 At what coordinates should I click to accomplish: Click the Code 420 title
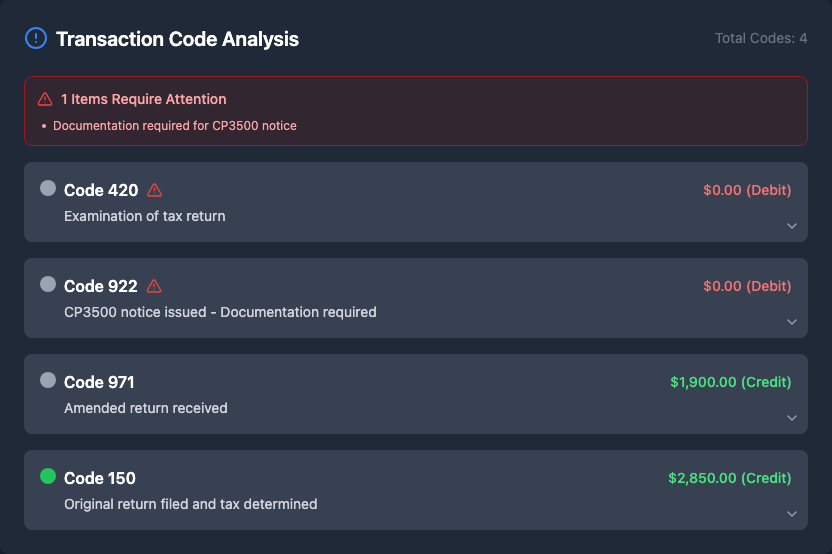click(x=101, y=190)
